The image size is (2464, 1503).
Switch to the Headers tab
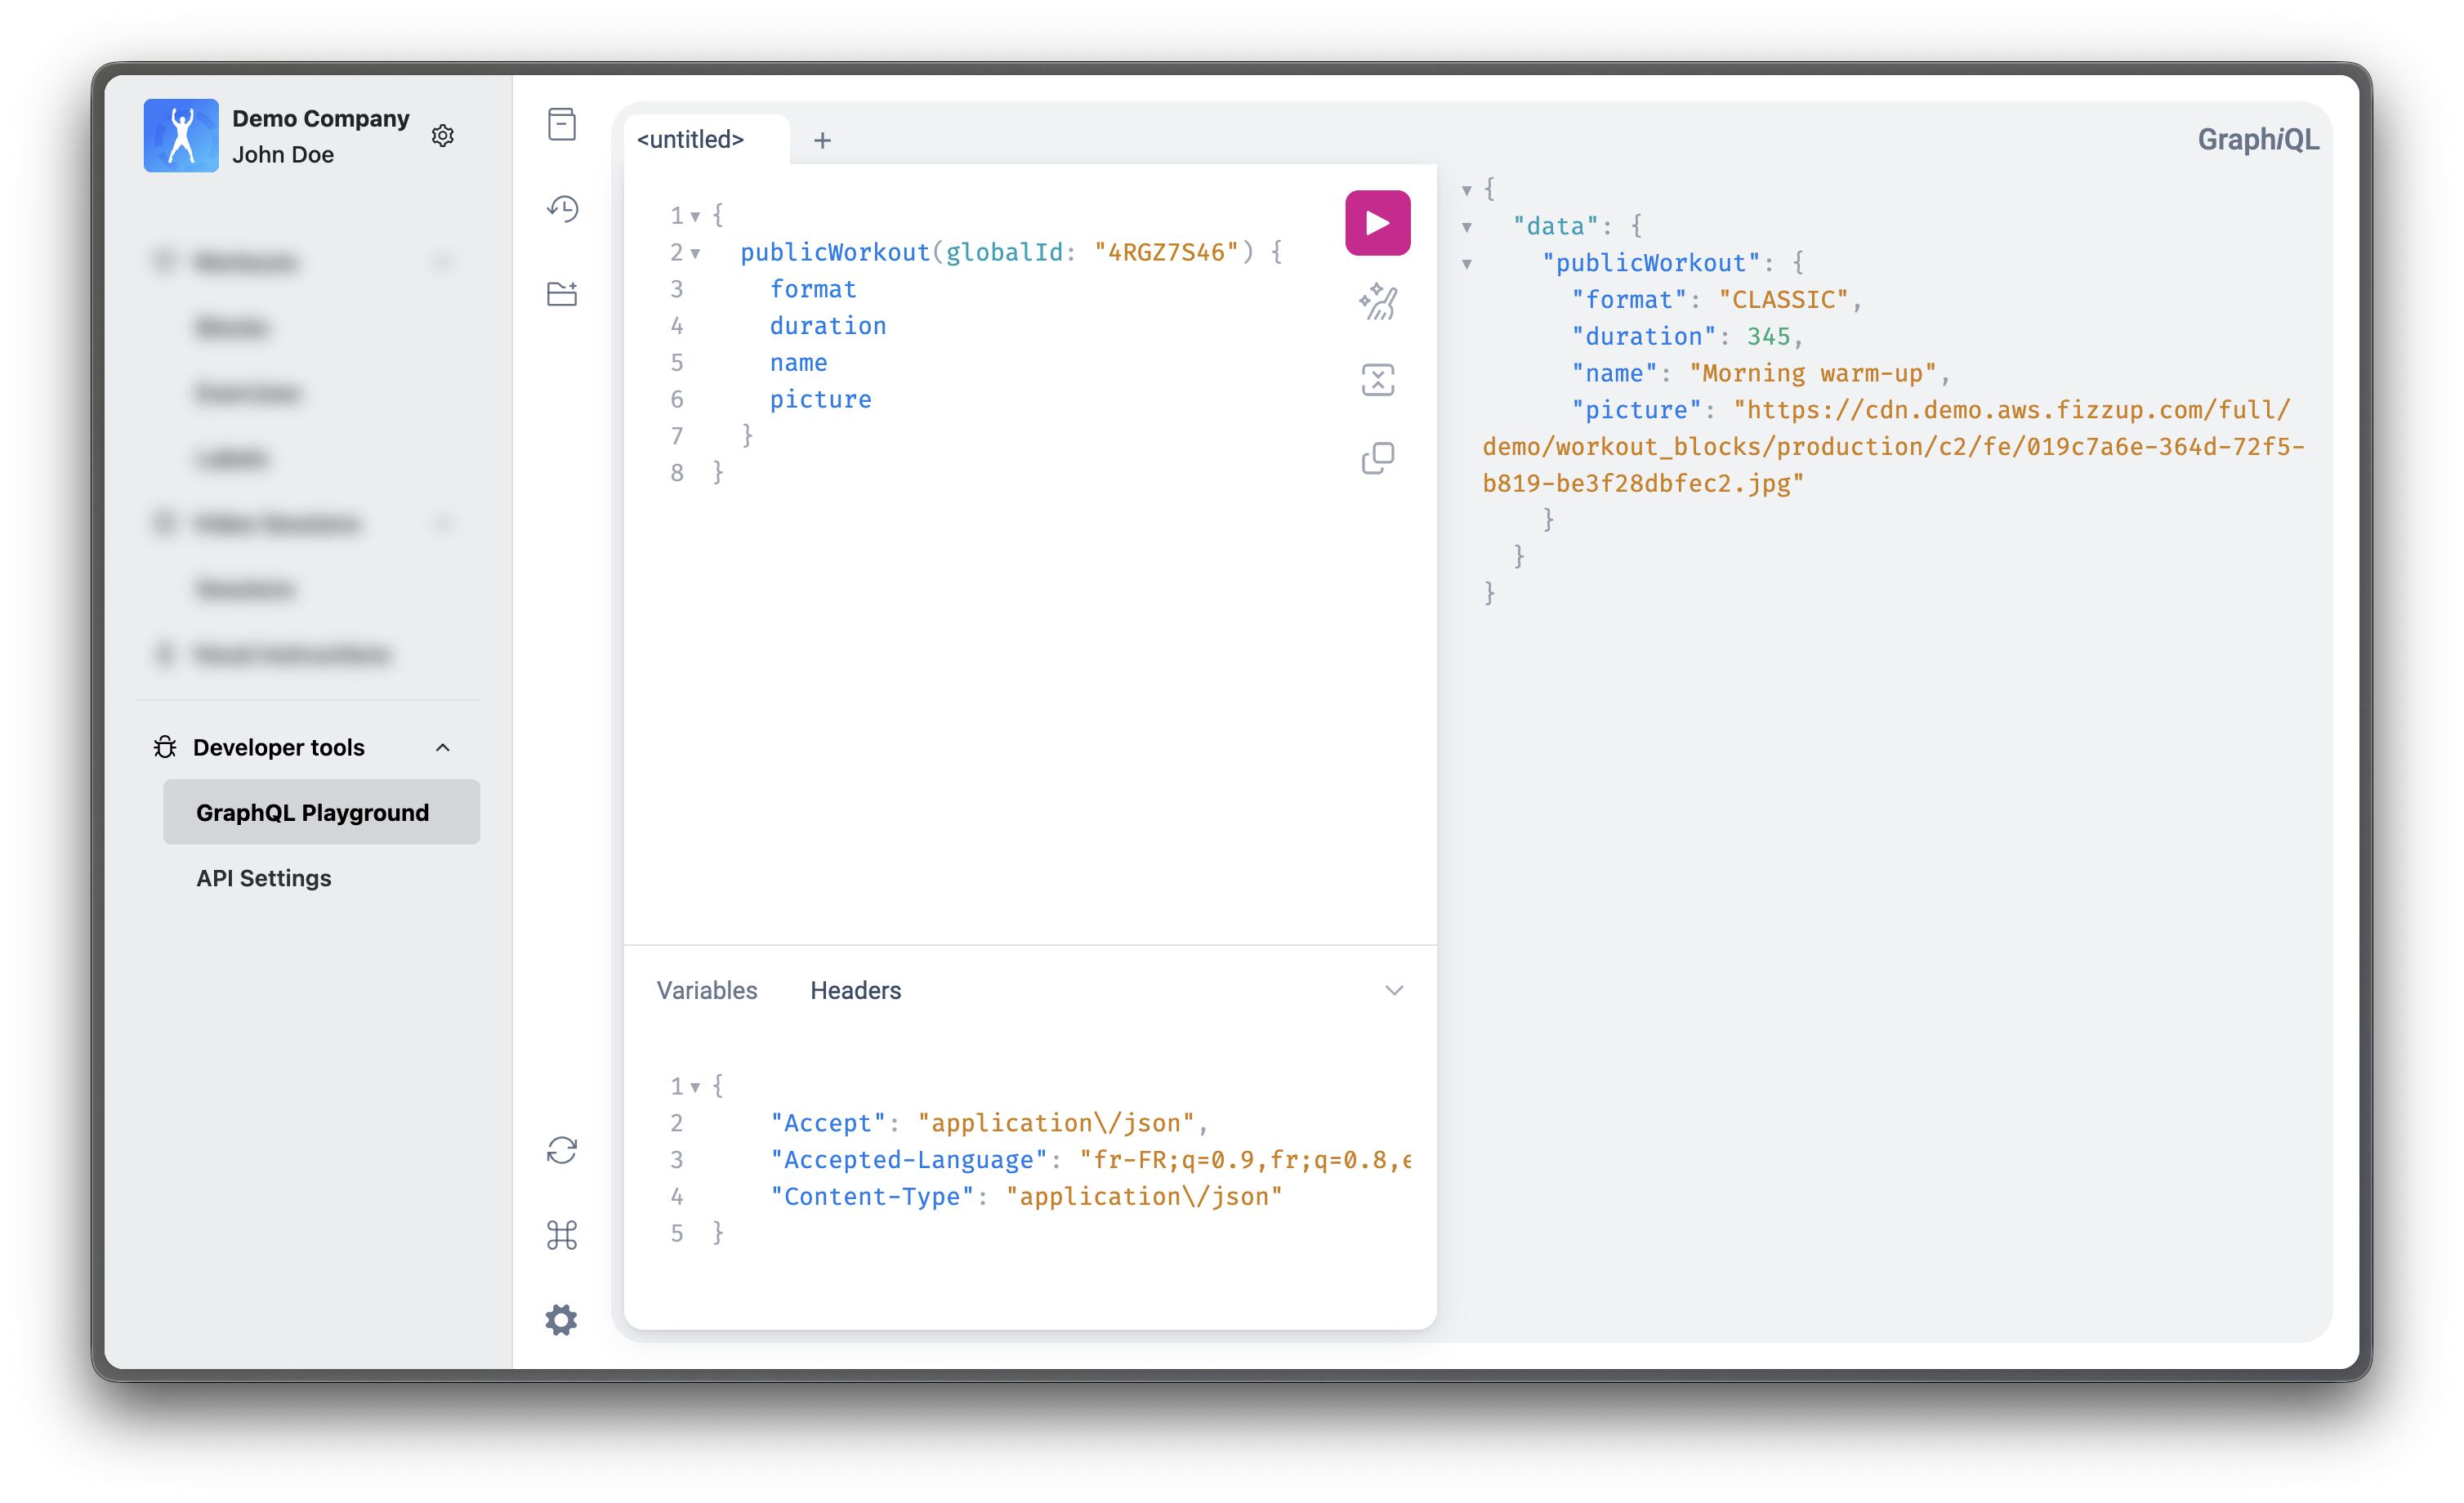tap(856, 990)
